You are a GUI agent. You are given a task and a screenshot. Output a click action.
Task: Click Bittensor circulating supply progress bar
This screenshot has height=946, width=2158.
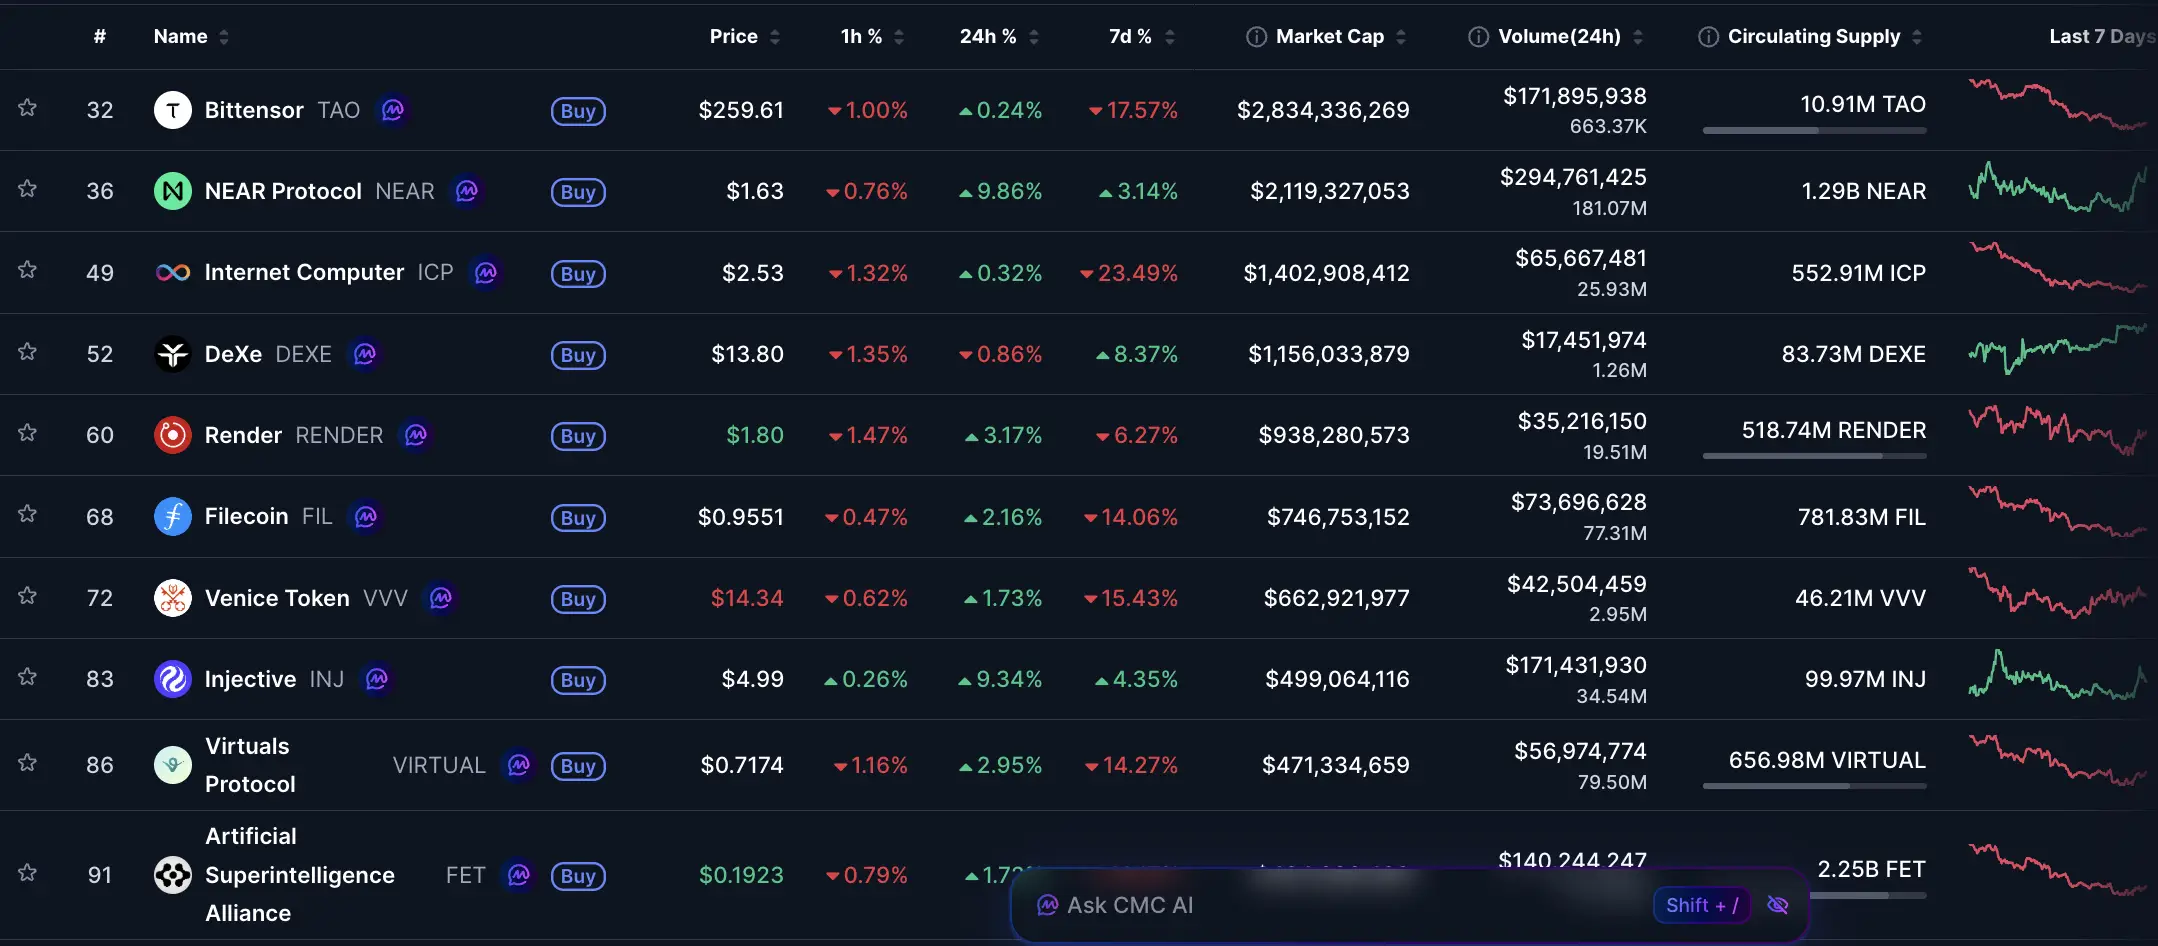[1814, 131]
